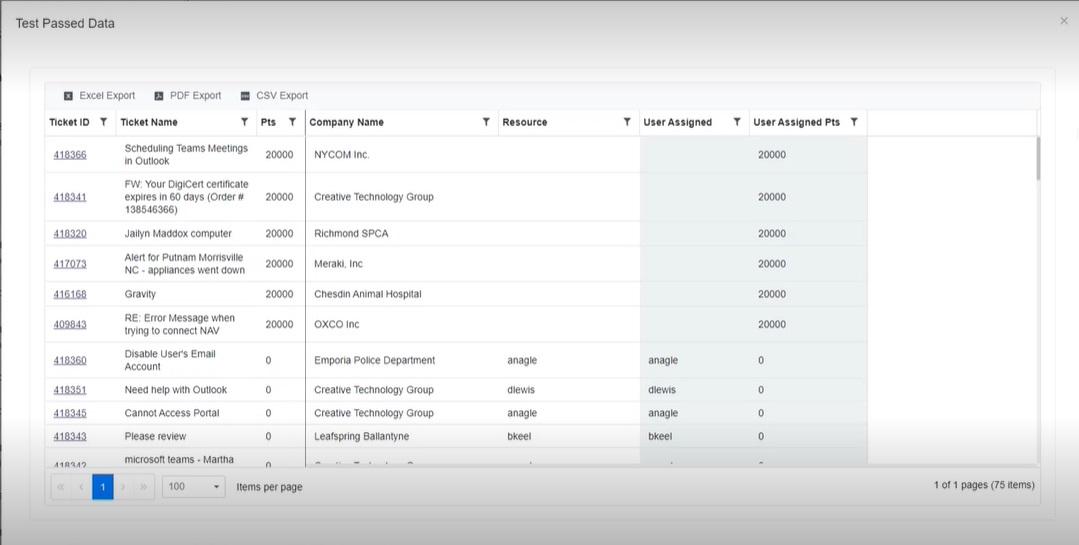Open the items per page dropdown
This screenshot has height=545, width=1079.
coord(194,487)
